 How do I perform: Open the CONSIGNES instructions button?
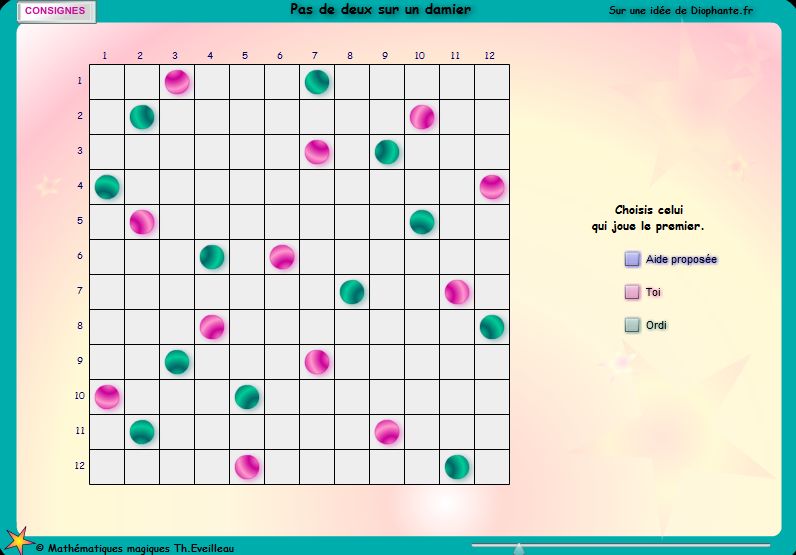[55, 11]
